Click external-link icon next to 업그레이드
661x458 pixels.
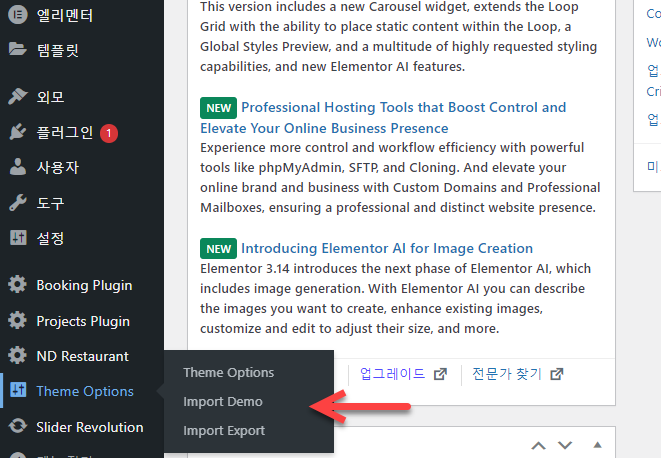tap(441, 374)
